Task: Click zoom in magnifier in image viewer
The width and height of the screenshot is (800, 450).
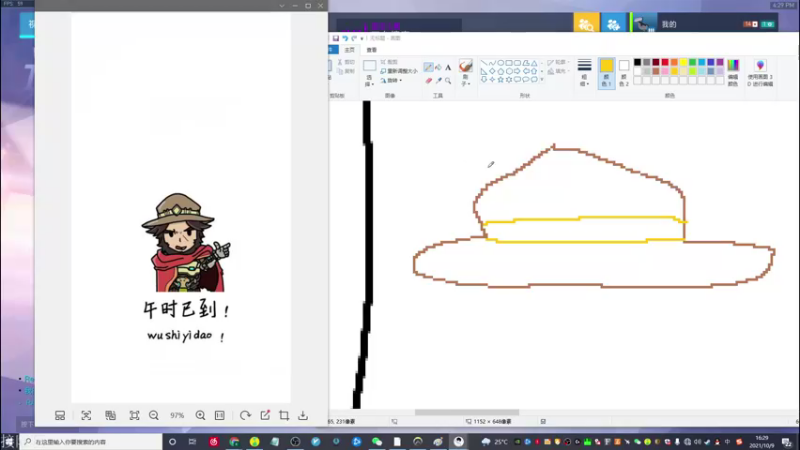Action: click(x=200, y=415)
